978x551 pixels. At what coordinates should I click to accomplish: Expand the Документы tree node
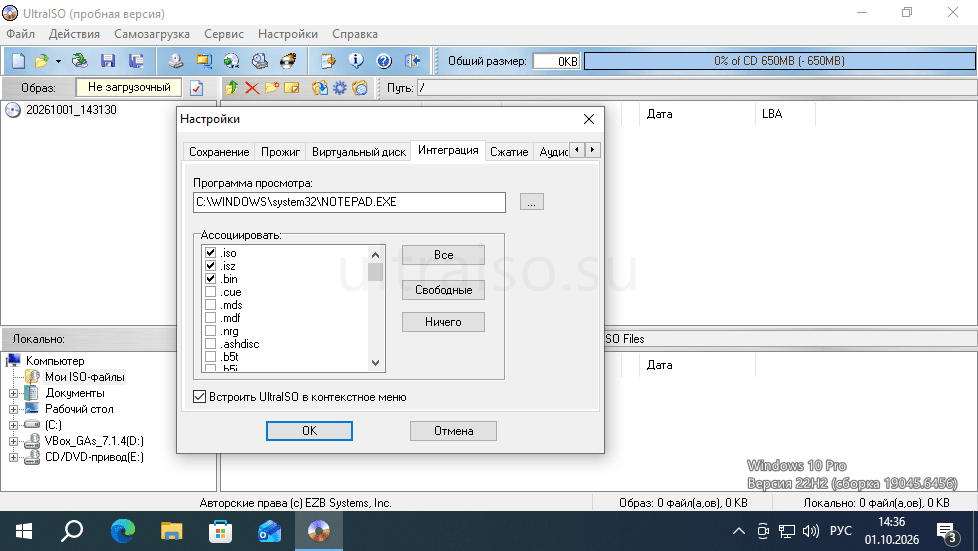click(x=13, y=393)
